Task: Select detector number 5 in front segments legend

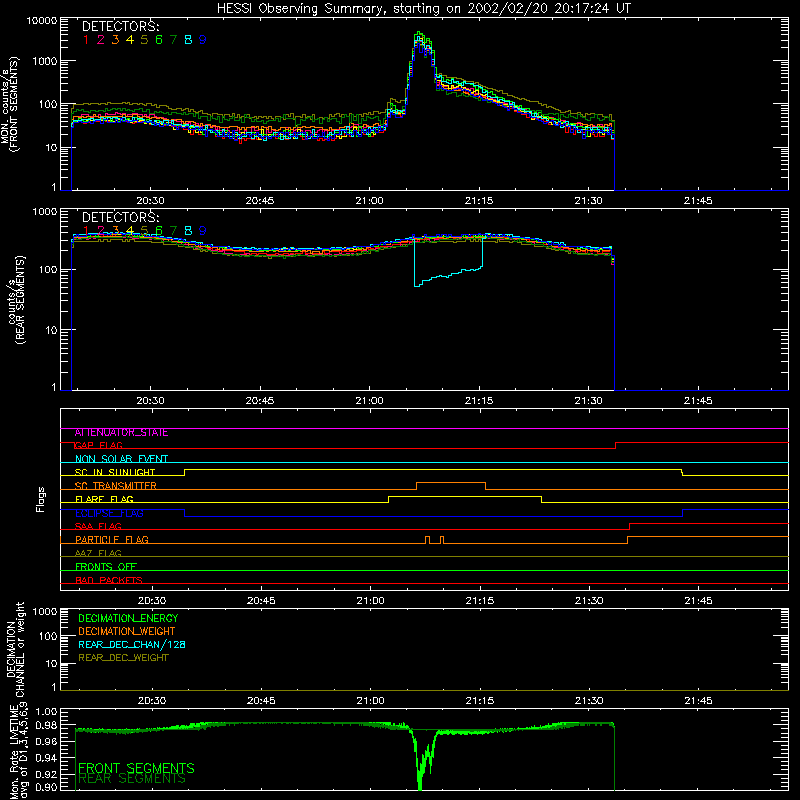Action: [x=144, y=40]
